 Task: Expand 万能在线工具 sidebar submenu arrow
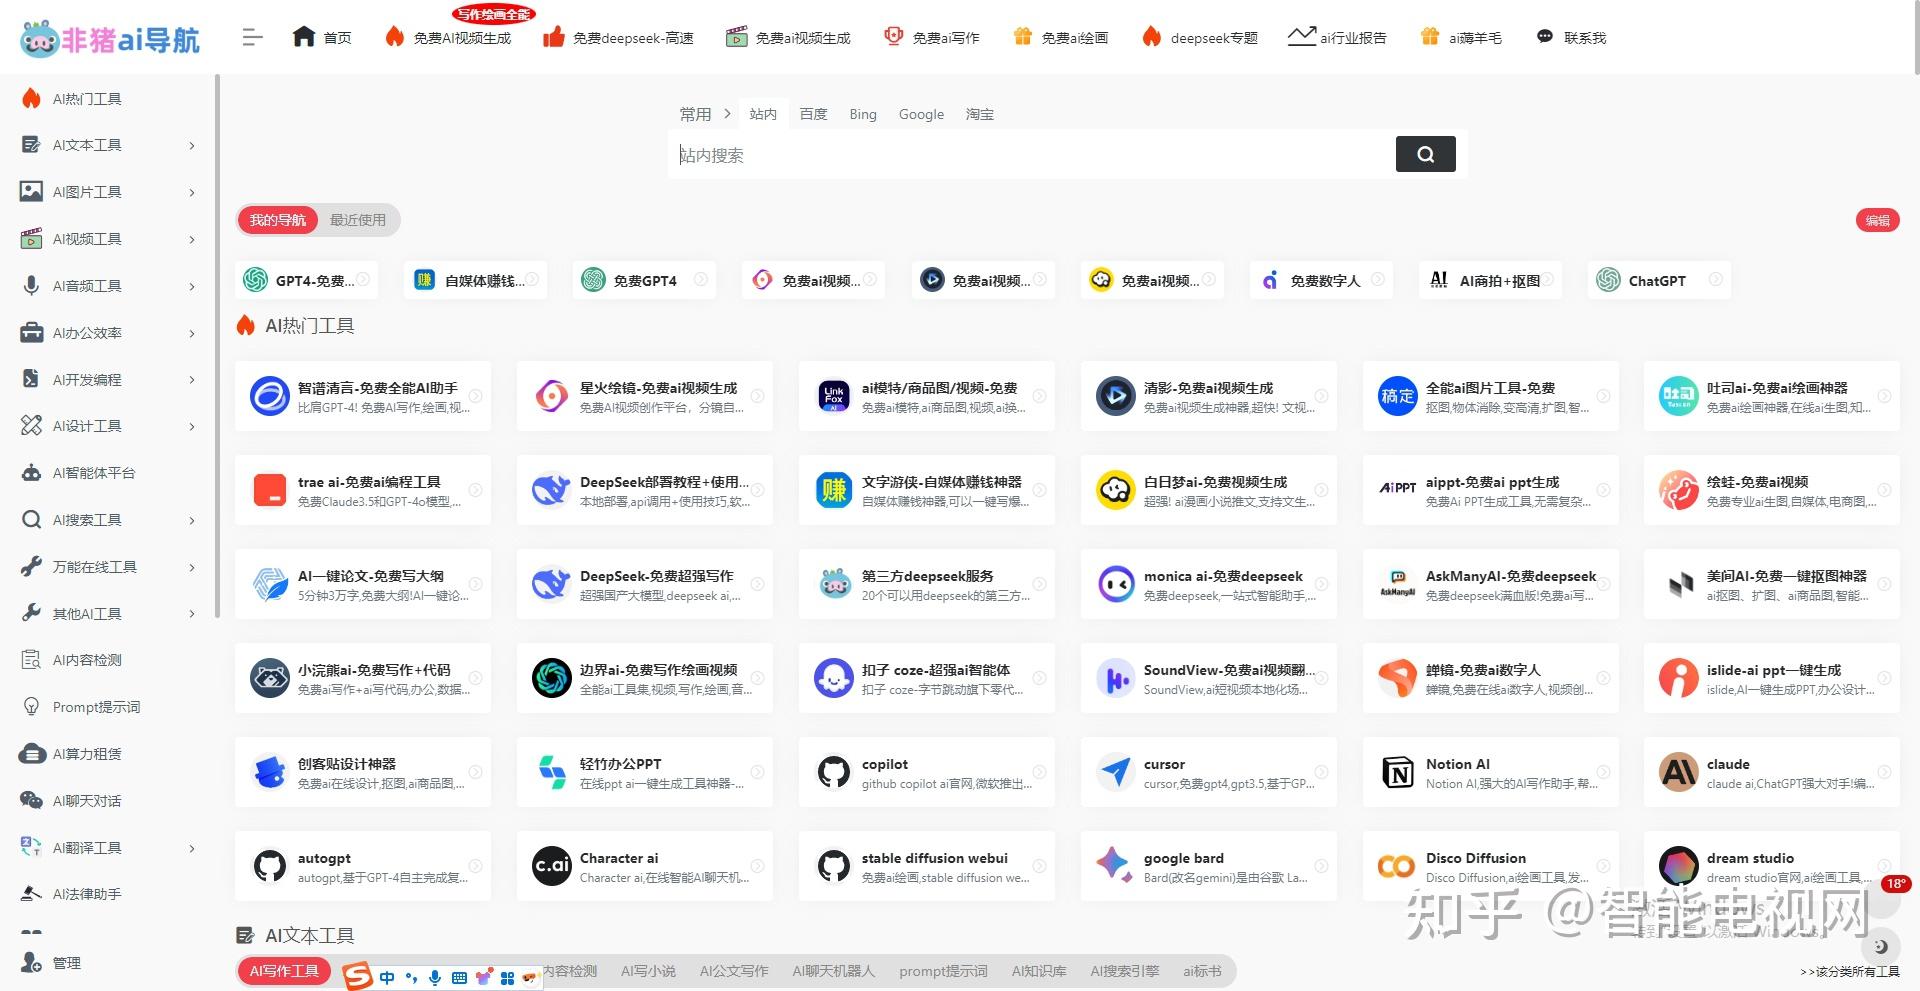coord(192,568)
